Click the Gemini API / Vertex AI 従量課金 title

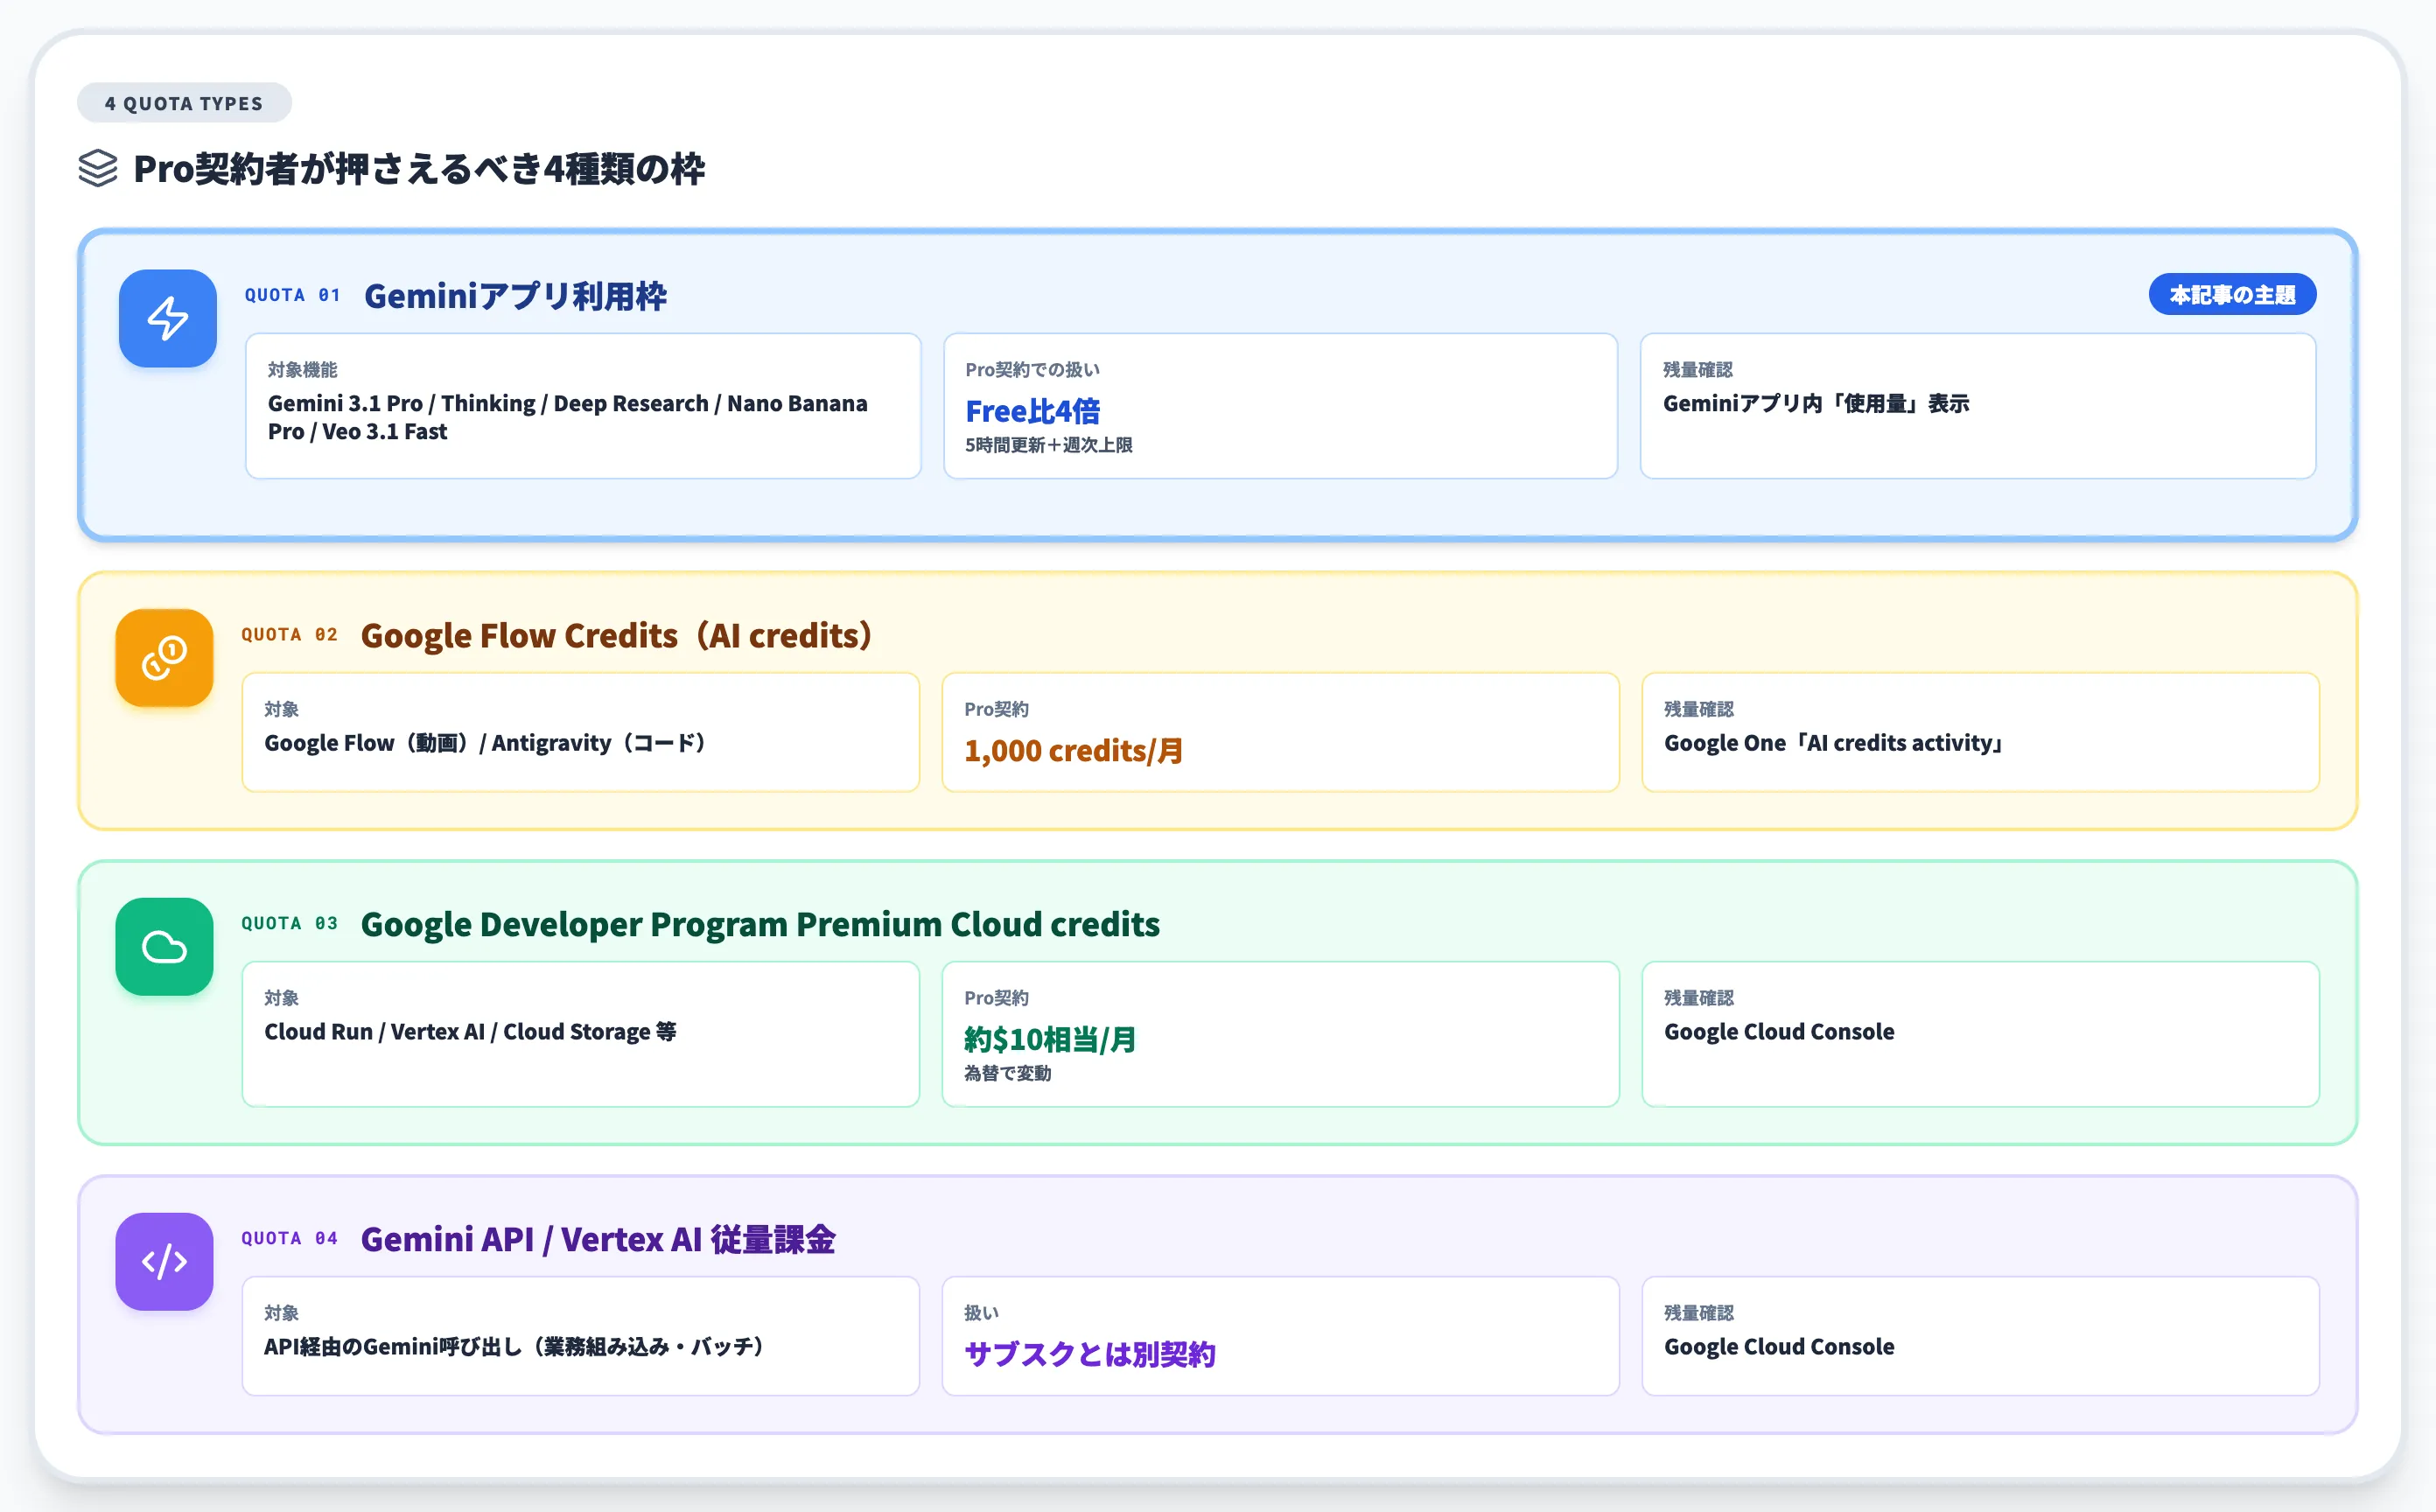tap(598, 1239)
